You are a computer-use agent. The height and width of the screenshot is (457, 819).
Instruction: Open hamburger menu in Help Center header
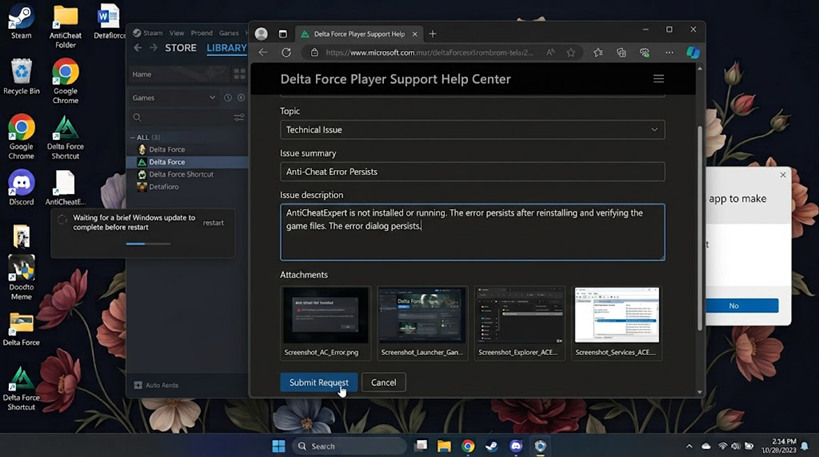[x=659, y=78]
